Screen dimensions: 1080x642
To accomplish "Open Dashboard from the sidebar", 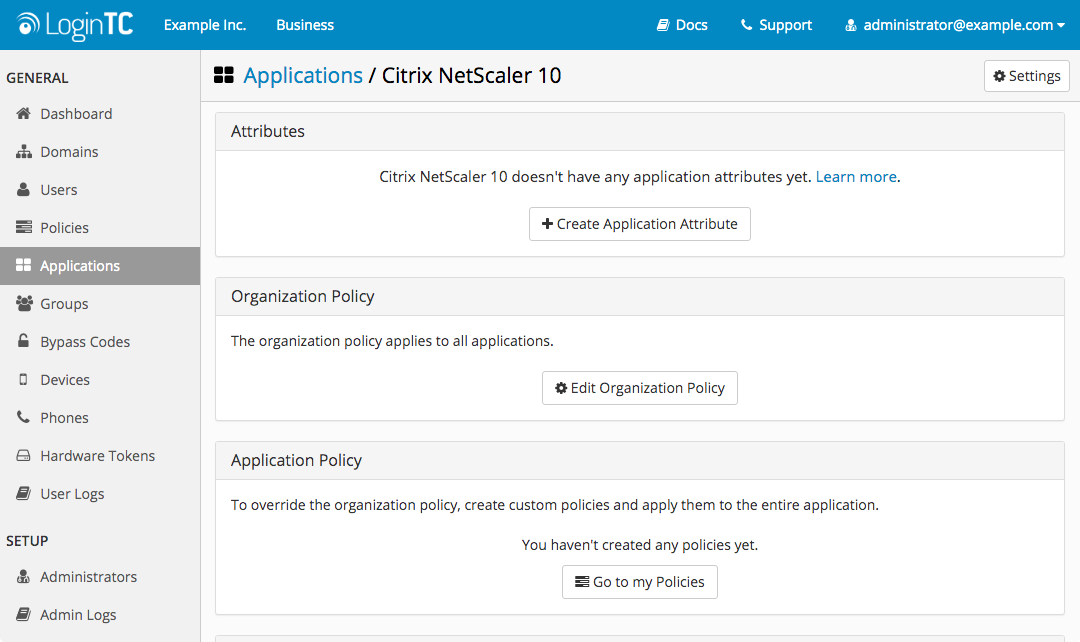I will click(x=100, y=114).
